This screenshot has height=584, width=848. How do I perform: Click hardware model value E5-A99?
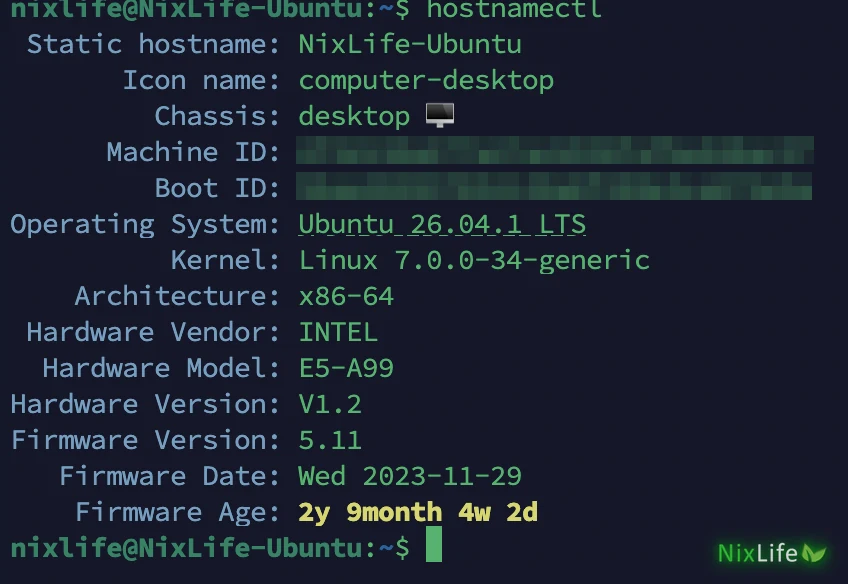346,368
